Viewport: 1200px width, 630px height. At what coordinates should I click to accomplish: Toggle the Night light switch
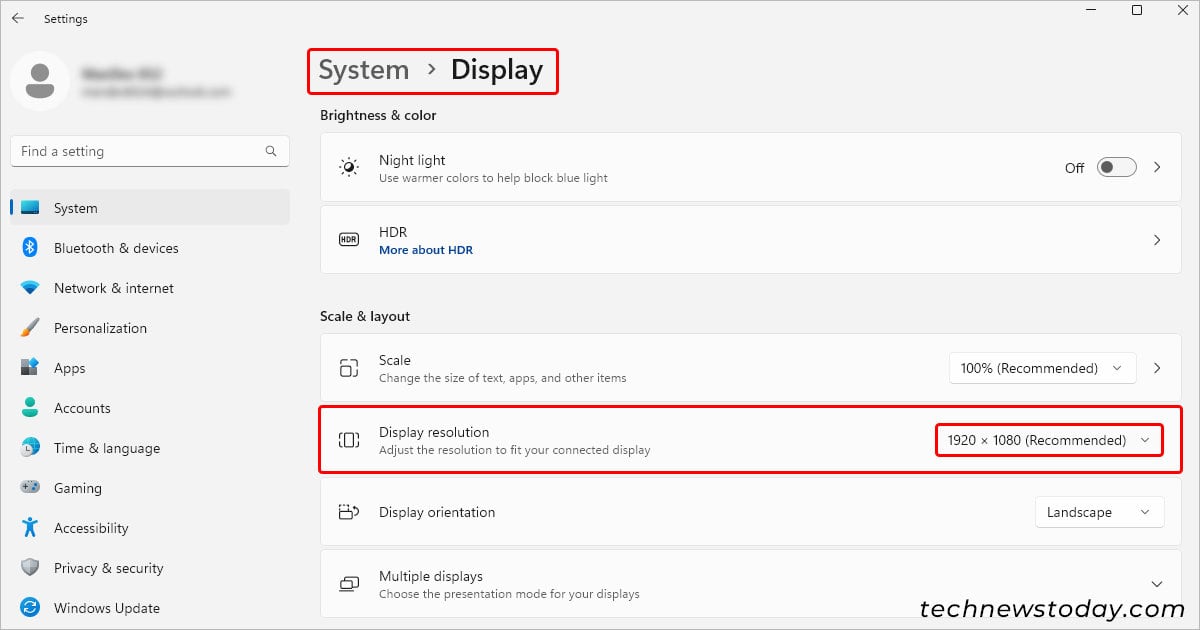[1116, 167]
